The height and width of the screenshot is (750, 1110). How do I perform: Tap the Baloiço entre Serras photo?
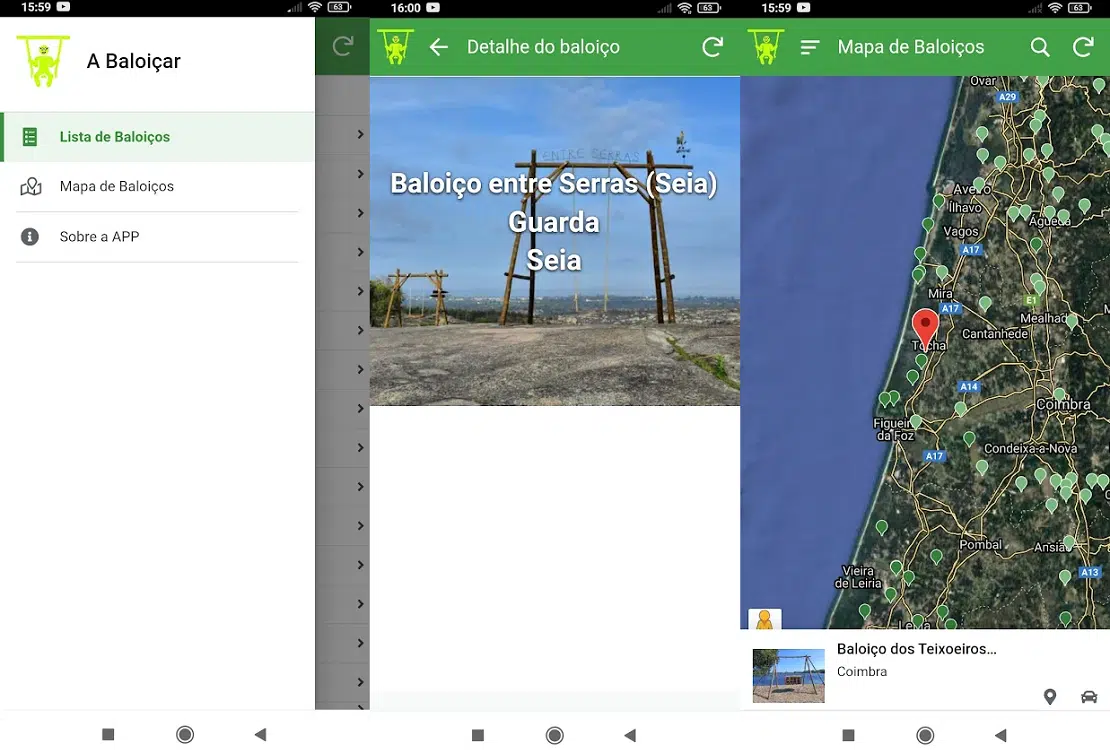click(554, 240)
